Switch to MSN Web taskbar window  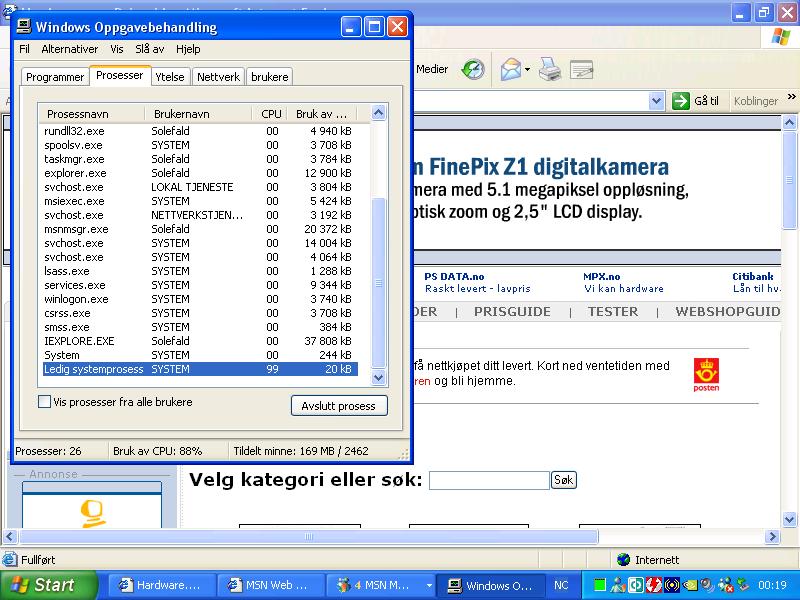271,586
